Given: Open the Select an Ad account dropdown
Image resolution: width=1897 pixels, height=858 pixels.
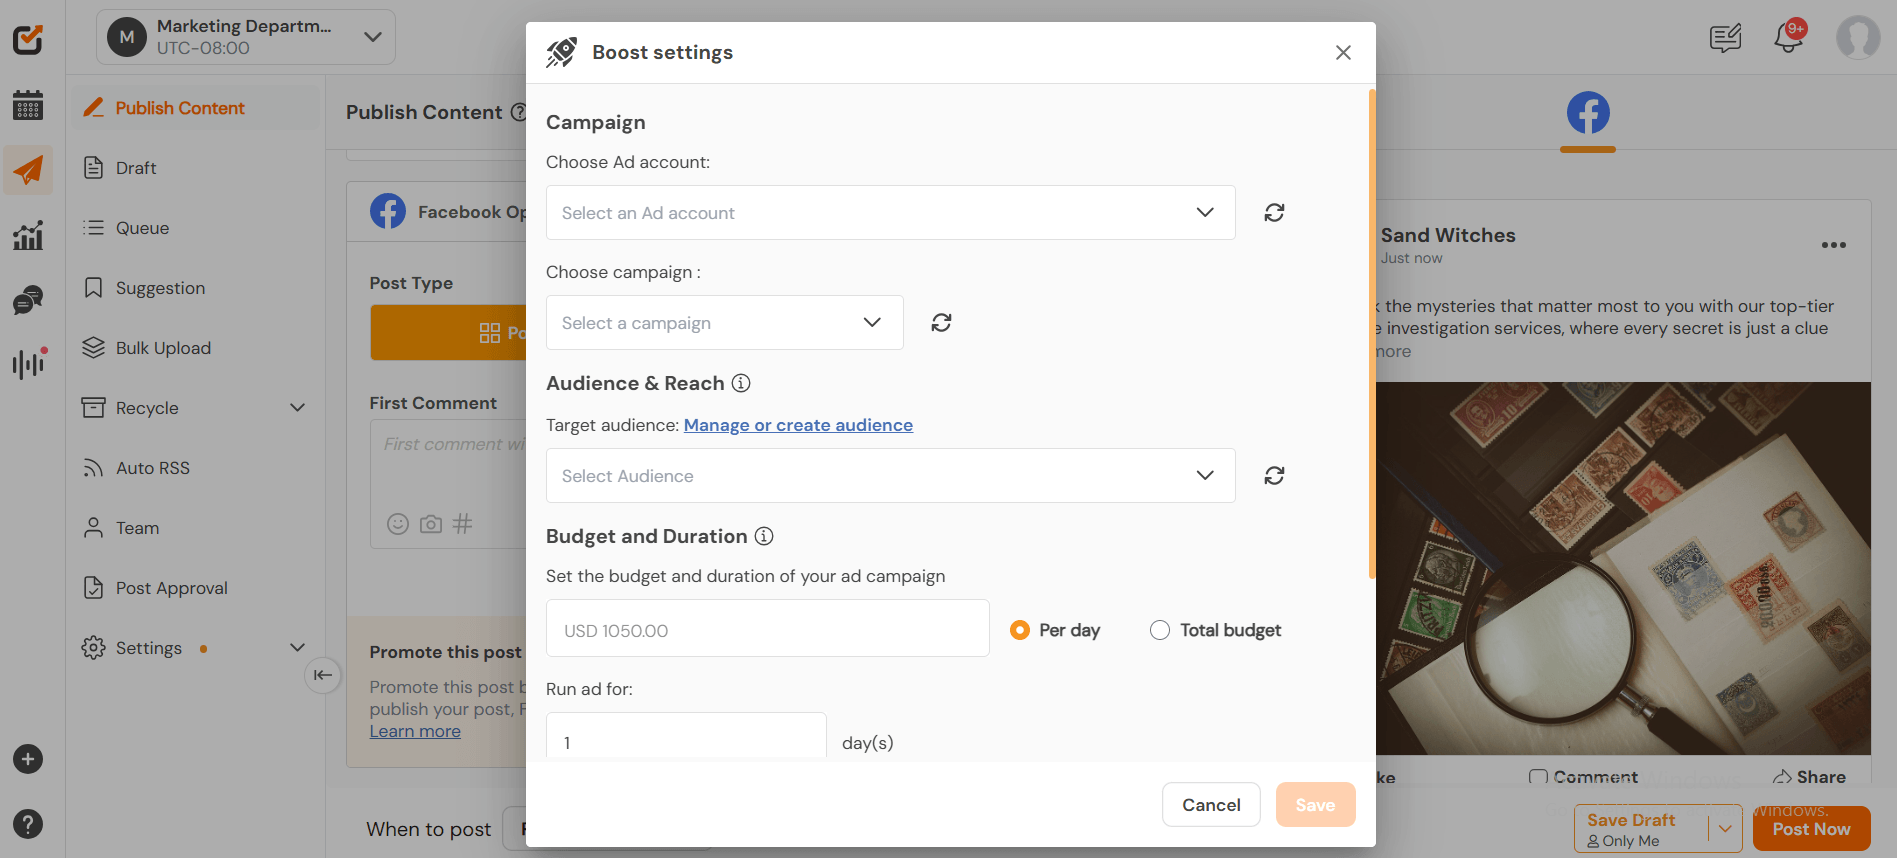Looking at the screenshot, I should pyautogui.click(x=891, y=212).
